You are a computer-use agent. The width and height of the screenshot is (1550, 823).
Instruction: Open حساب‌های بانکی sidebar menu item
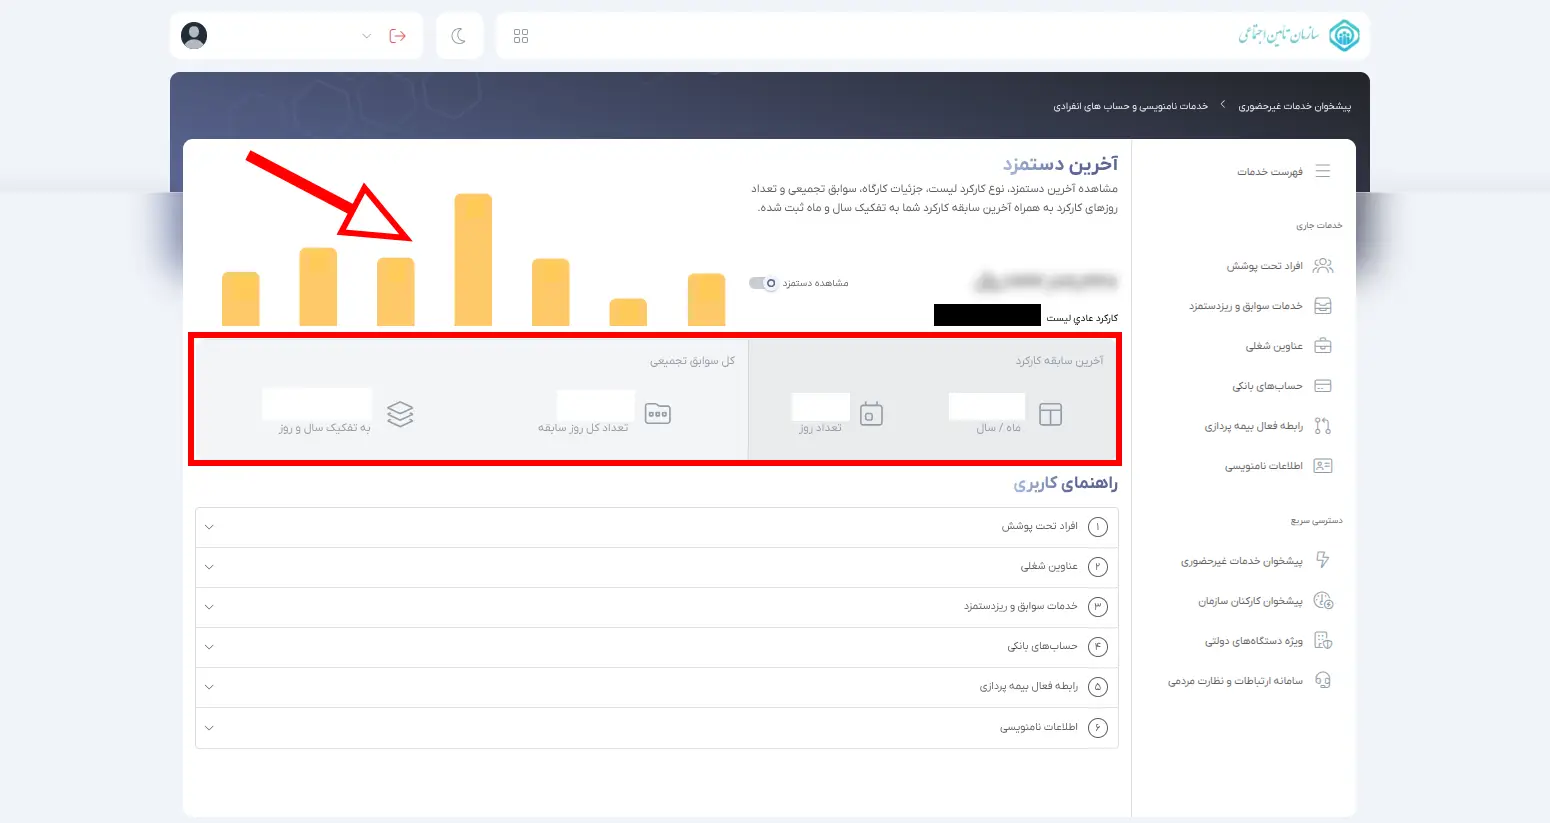[x=1268, y=386]
